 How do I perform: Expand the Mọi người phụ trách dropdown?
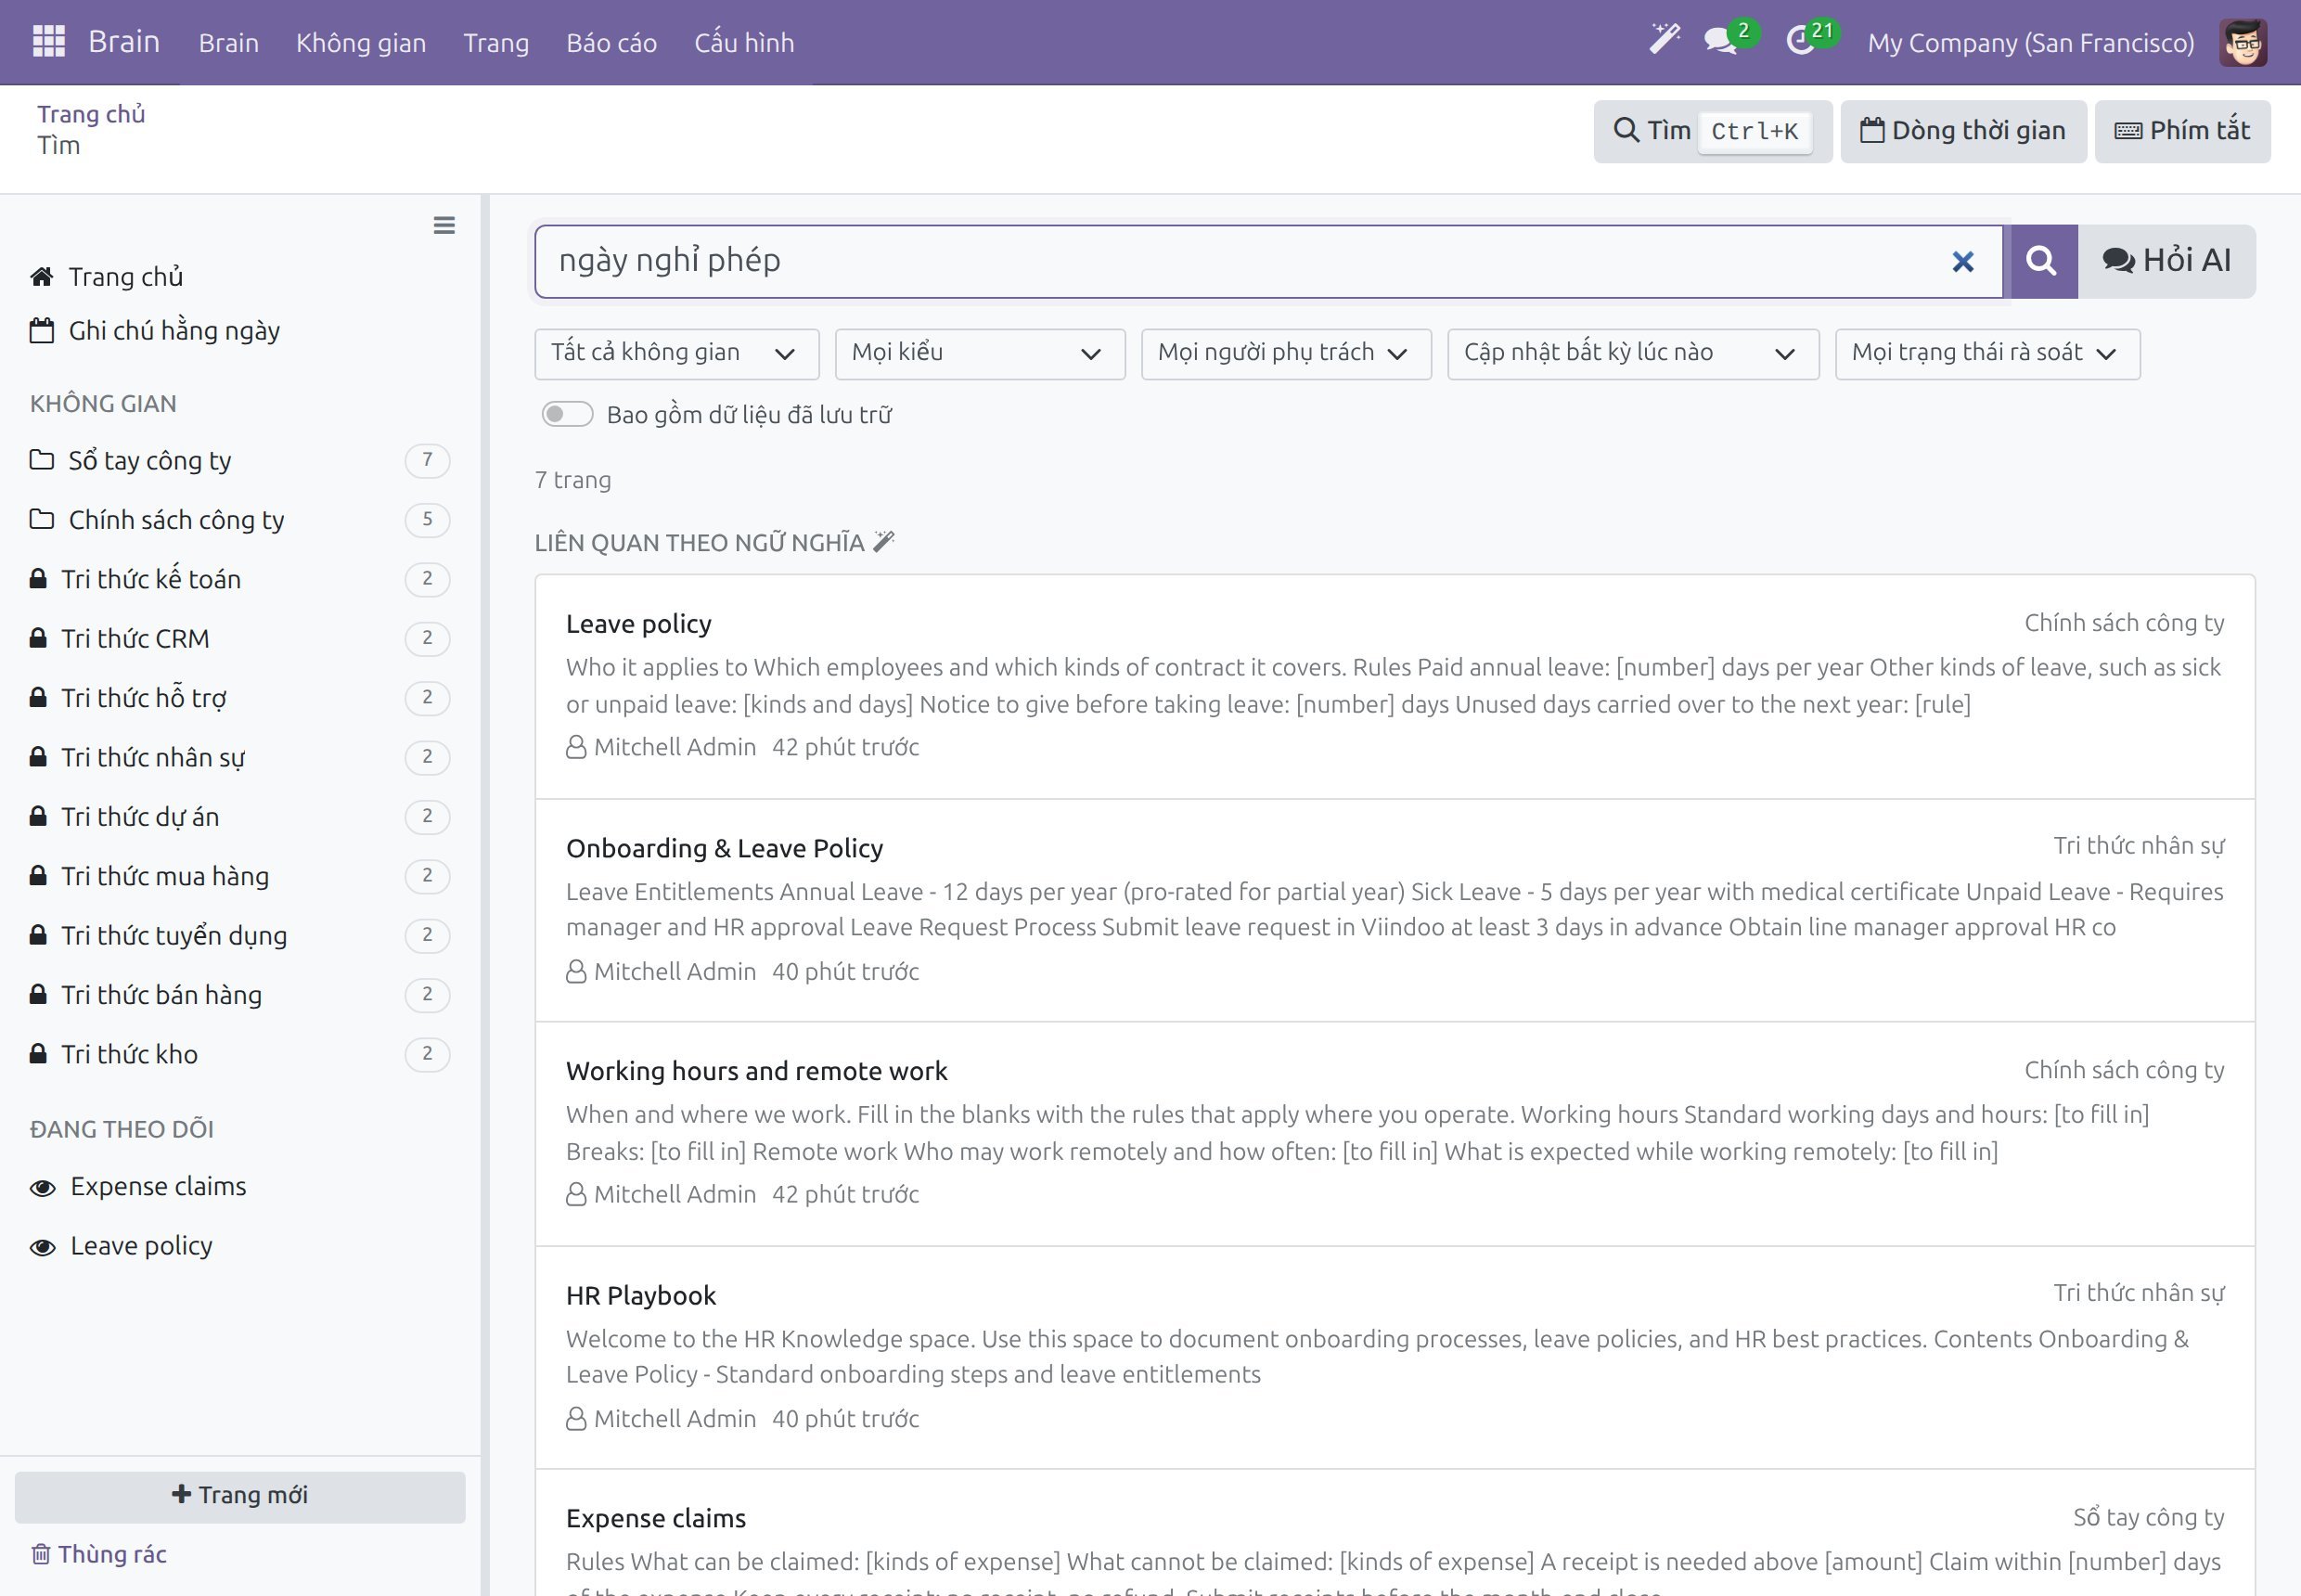tap(1286, 354)
